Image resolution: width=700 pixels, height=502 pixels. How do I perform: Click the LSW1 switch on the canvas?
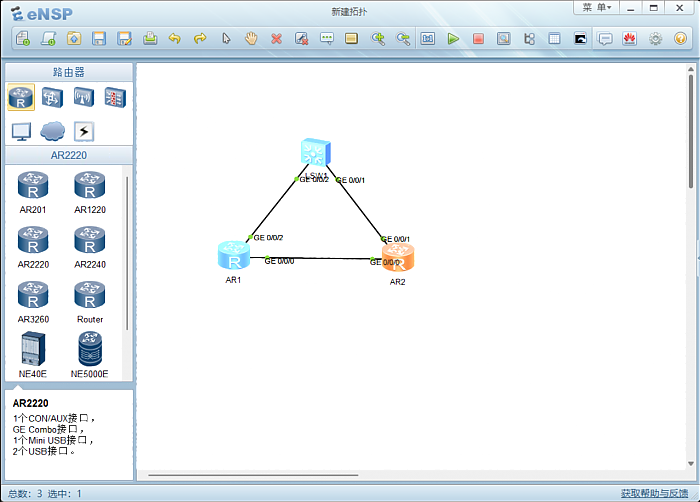(x=315, y=152)
